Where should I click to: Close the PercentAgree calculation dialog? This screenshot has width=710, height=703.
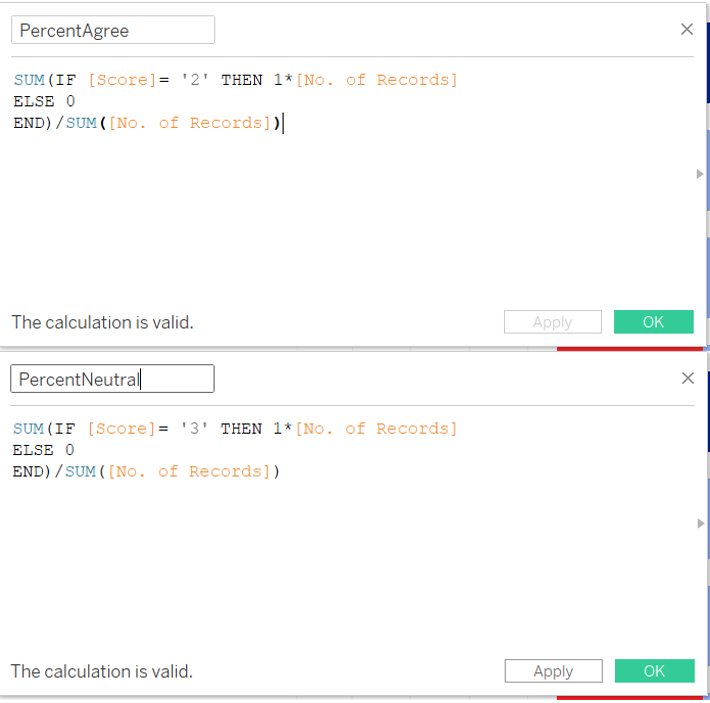687,30
